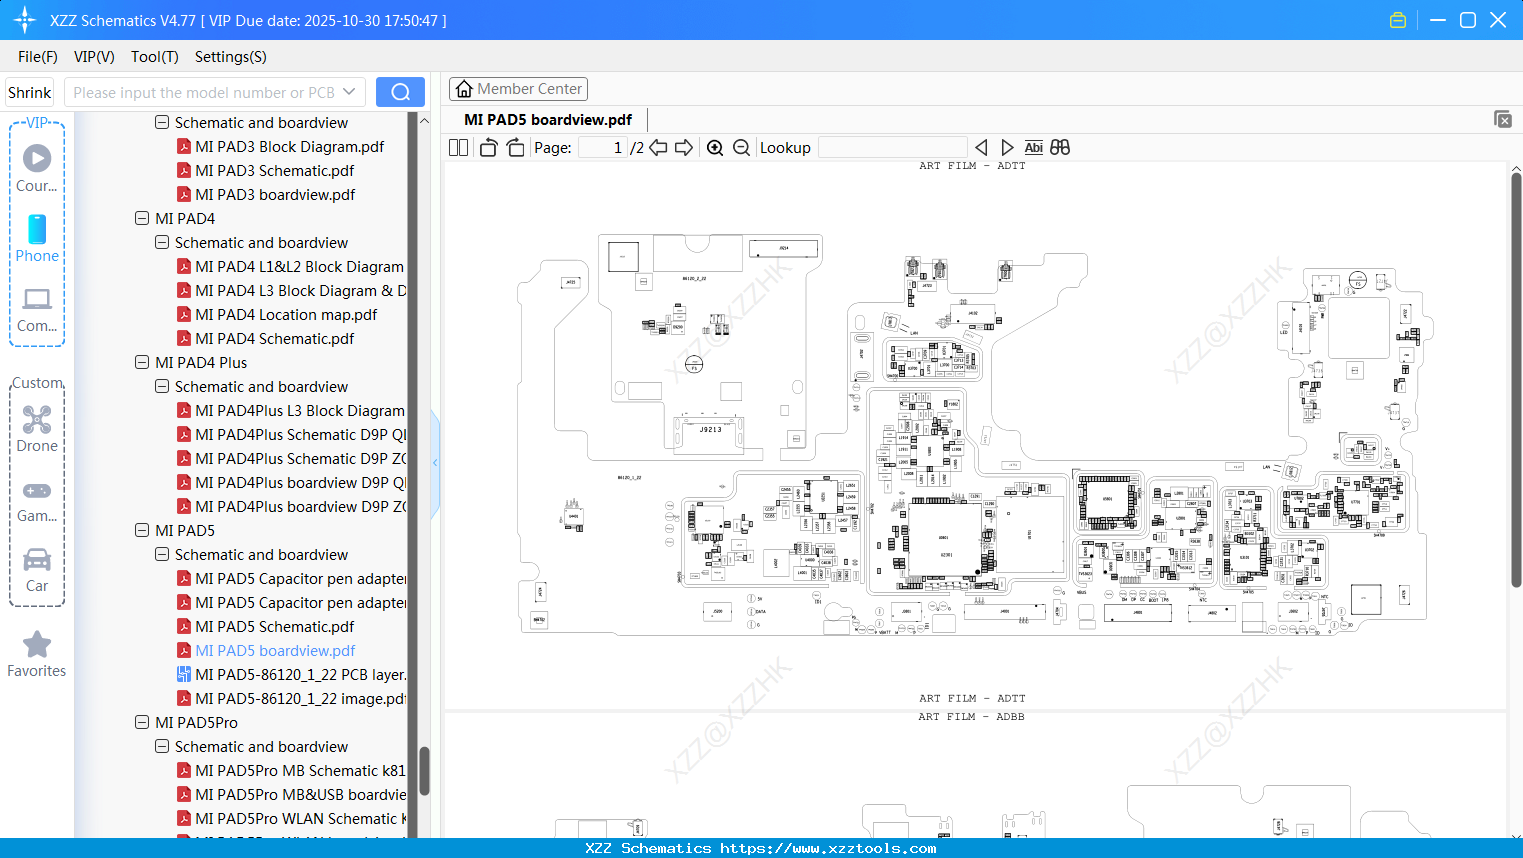Zoom out of the boardview
The width and height of the screenshot is (1523, 858).
[x=741, y=147]
